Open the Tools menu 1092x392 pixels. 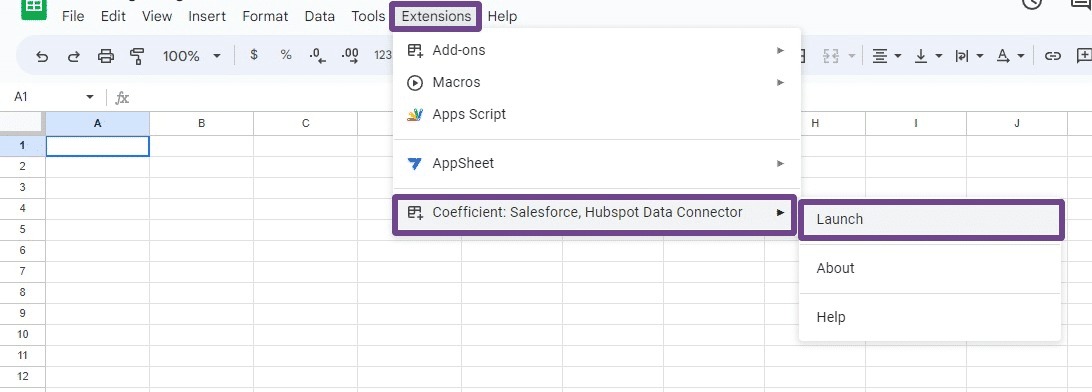368,16
